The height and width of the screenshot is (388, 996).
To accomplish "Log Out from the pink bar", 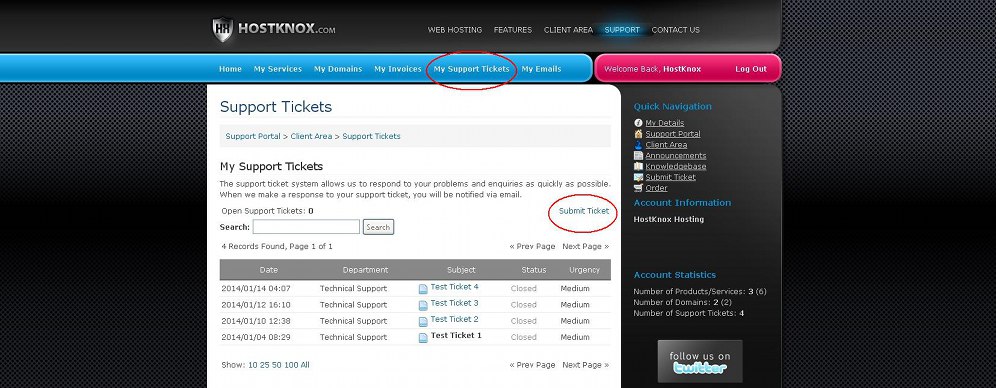I will pos(751,69).
